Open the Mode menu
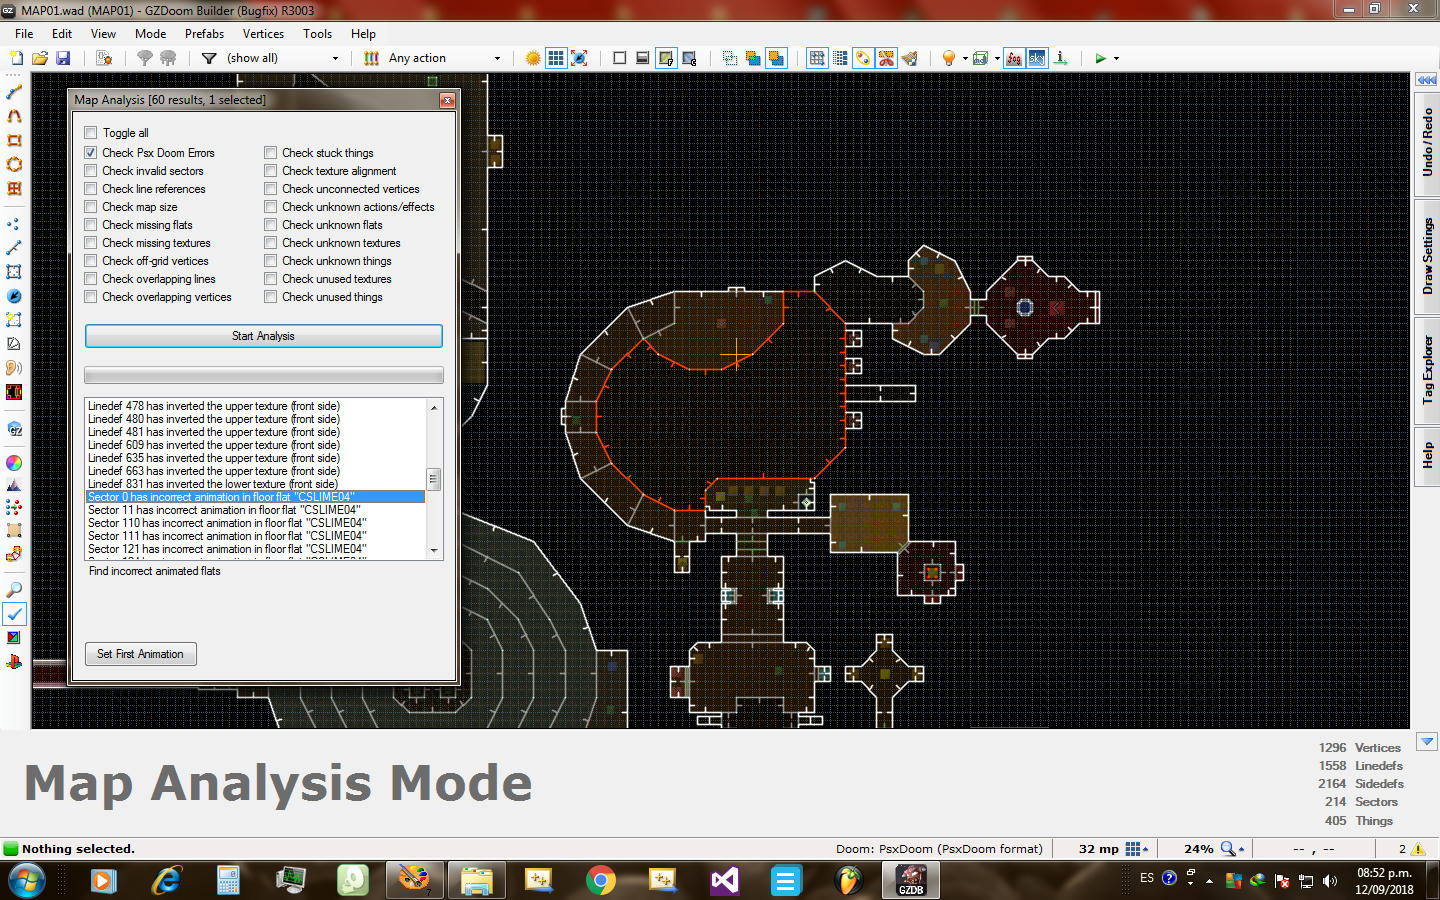Viewport: 1440px width, 900px height. pyautogui.click(x=150, y=33)
